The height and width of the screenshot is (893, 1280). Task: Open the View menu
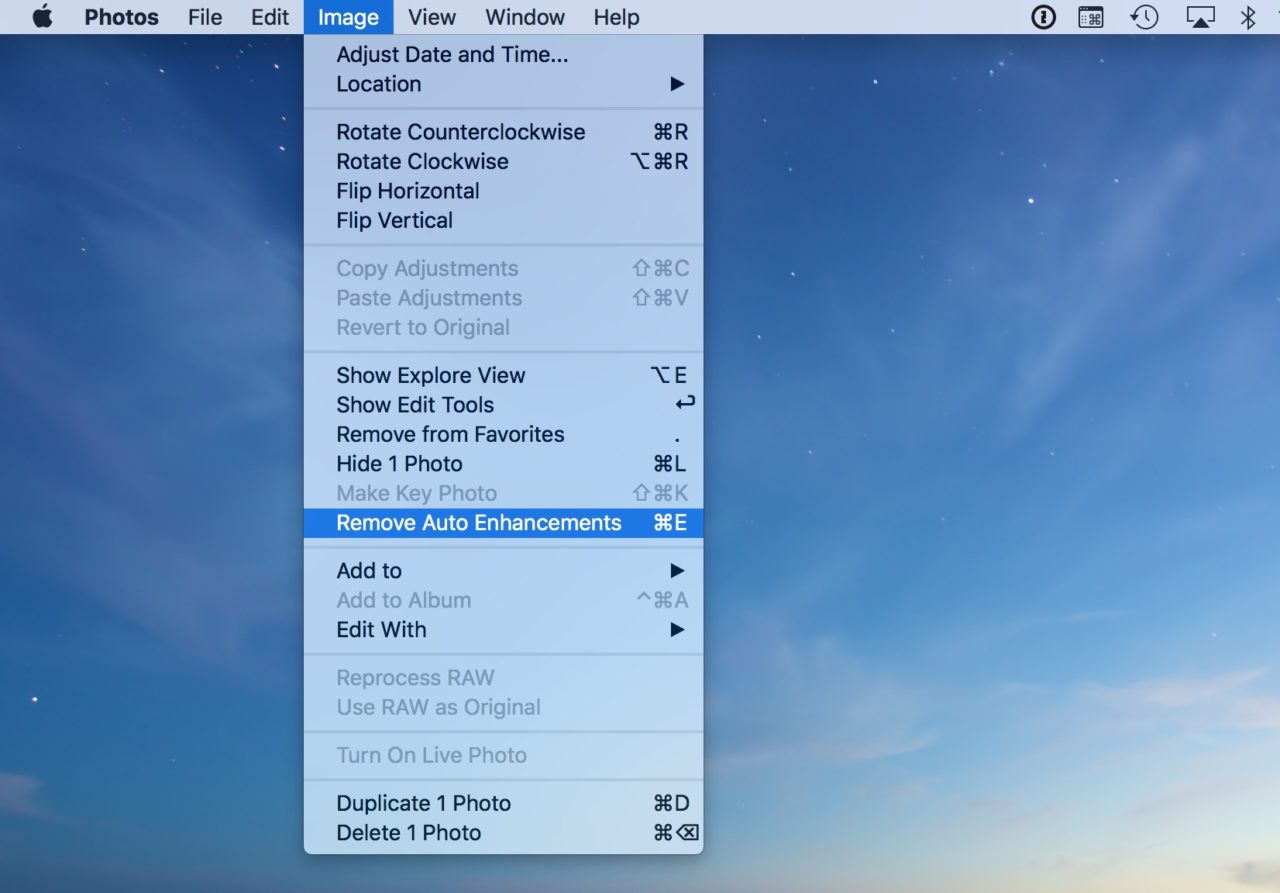pyautogui.click(x=432, y=17)
